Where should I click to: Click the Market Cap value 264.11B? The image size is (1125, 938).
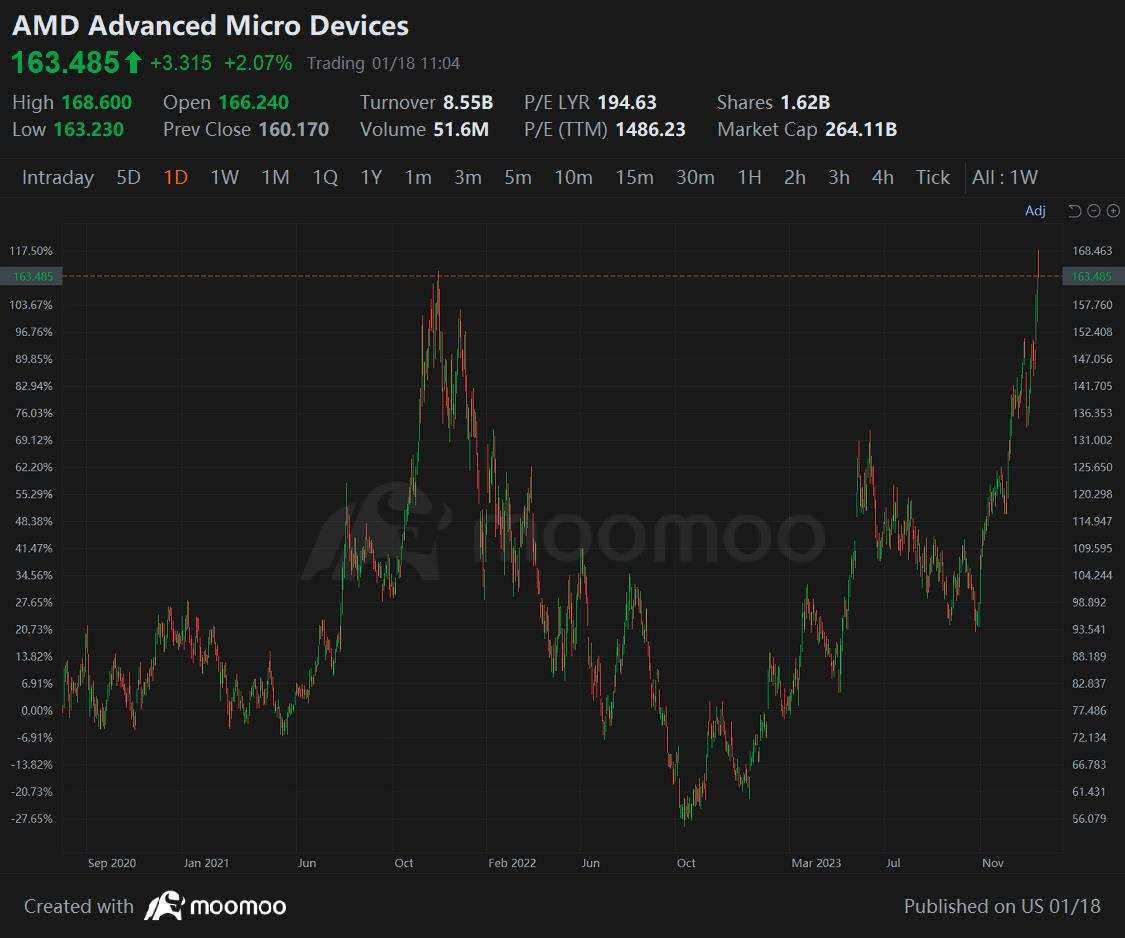[x=861, y=130]
